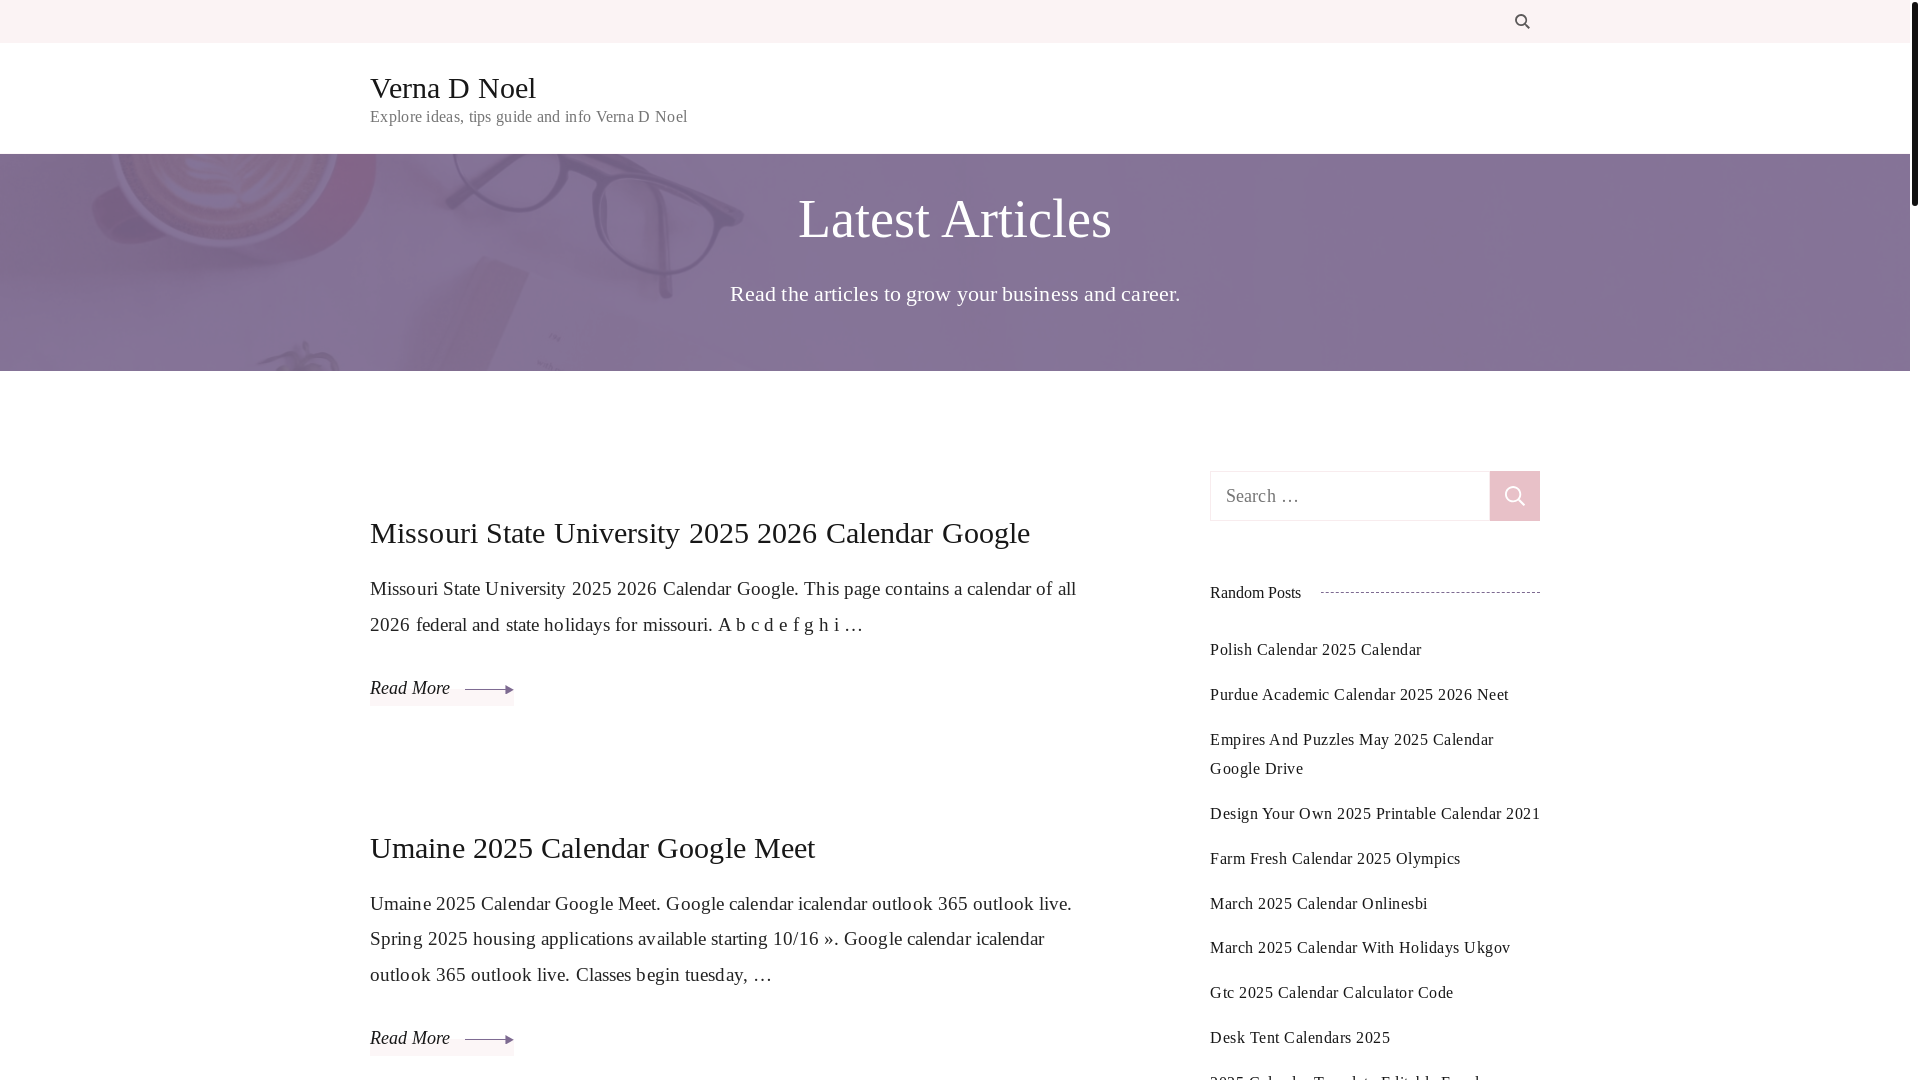
Task: Open March 2025 Calendar With Holidays Ukgov
Action: point(1360,948)
